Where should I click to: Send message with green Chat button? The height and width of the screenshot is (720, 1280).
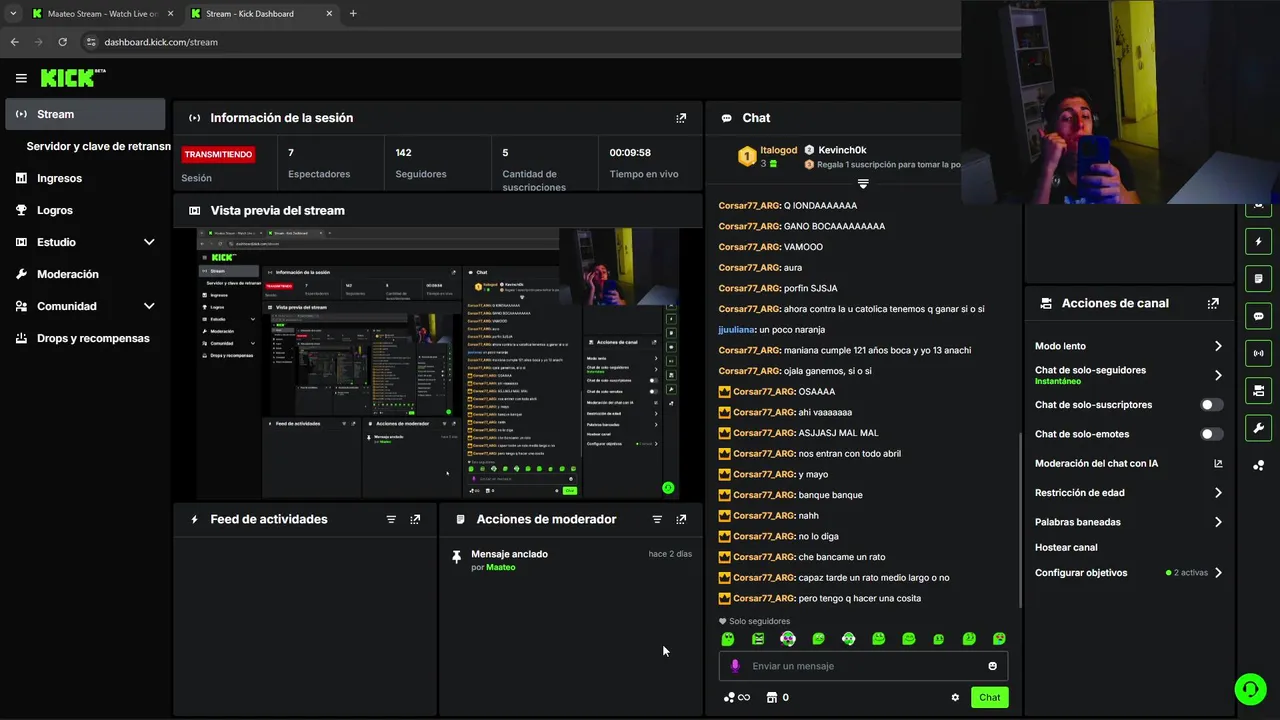(989, 698)
